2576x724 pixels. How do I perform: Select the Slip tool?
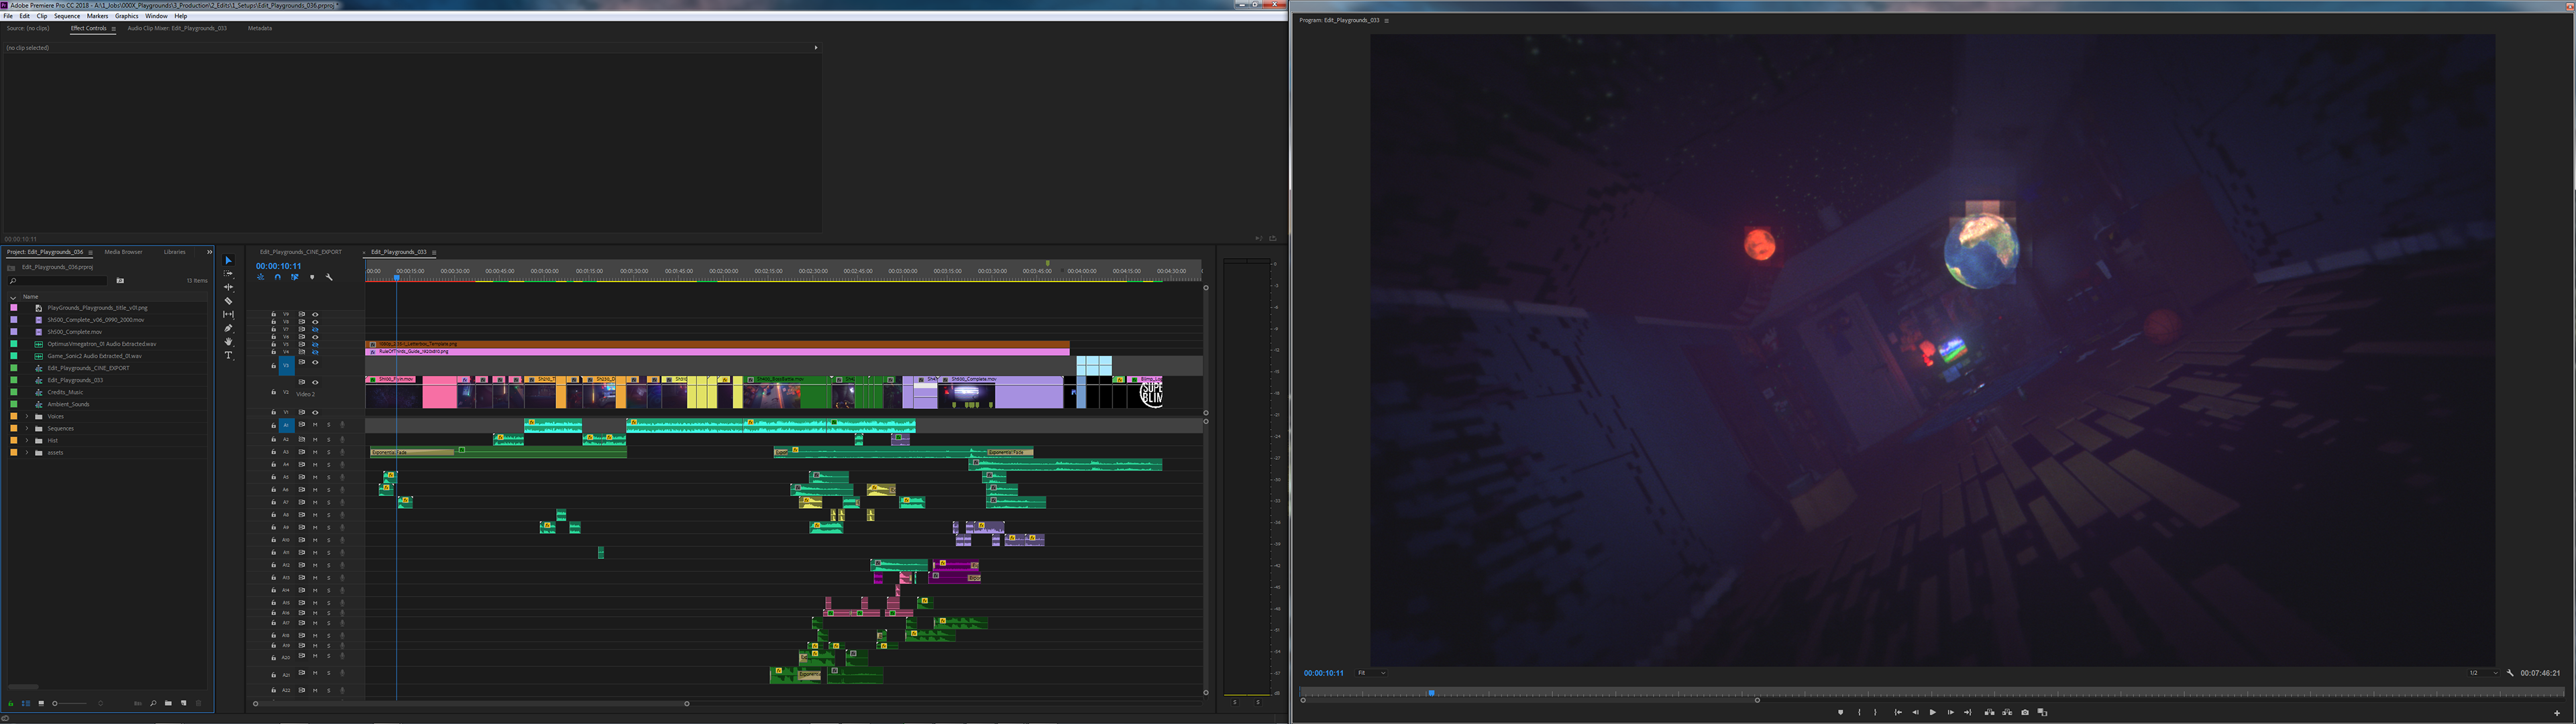(228, 314)
